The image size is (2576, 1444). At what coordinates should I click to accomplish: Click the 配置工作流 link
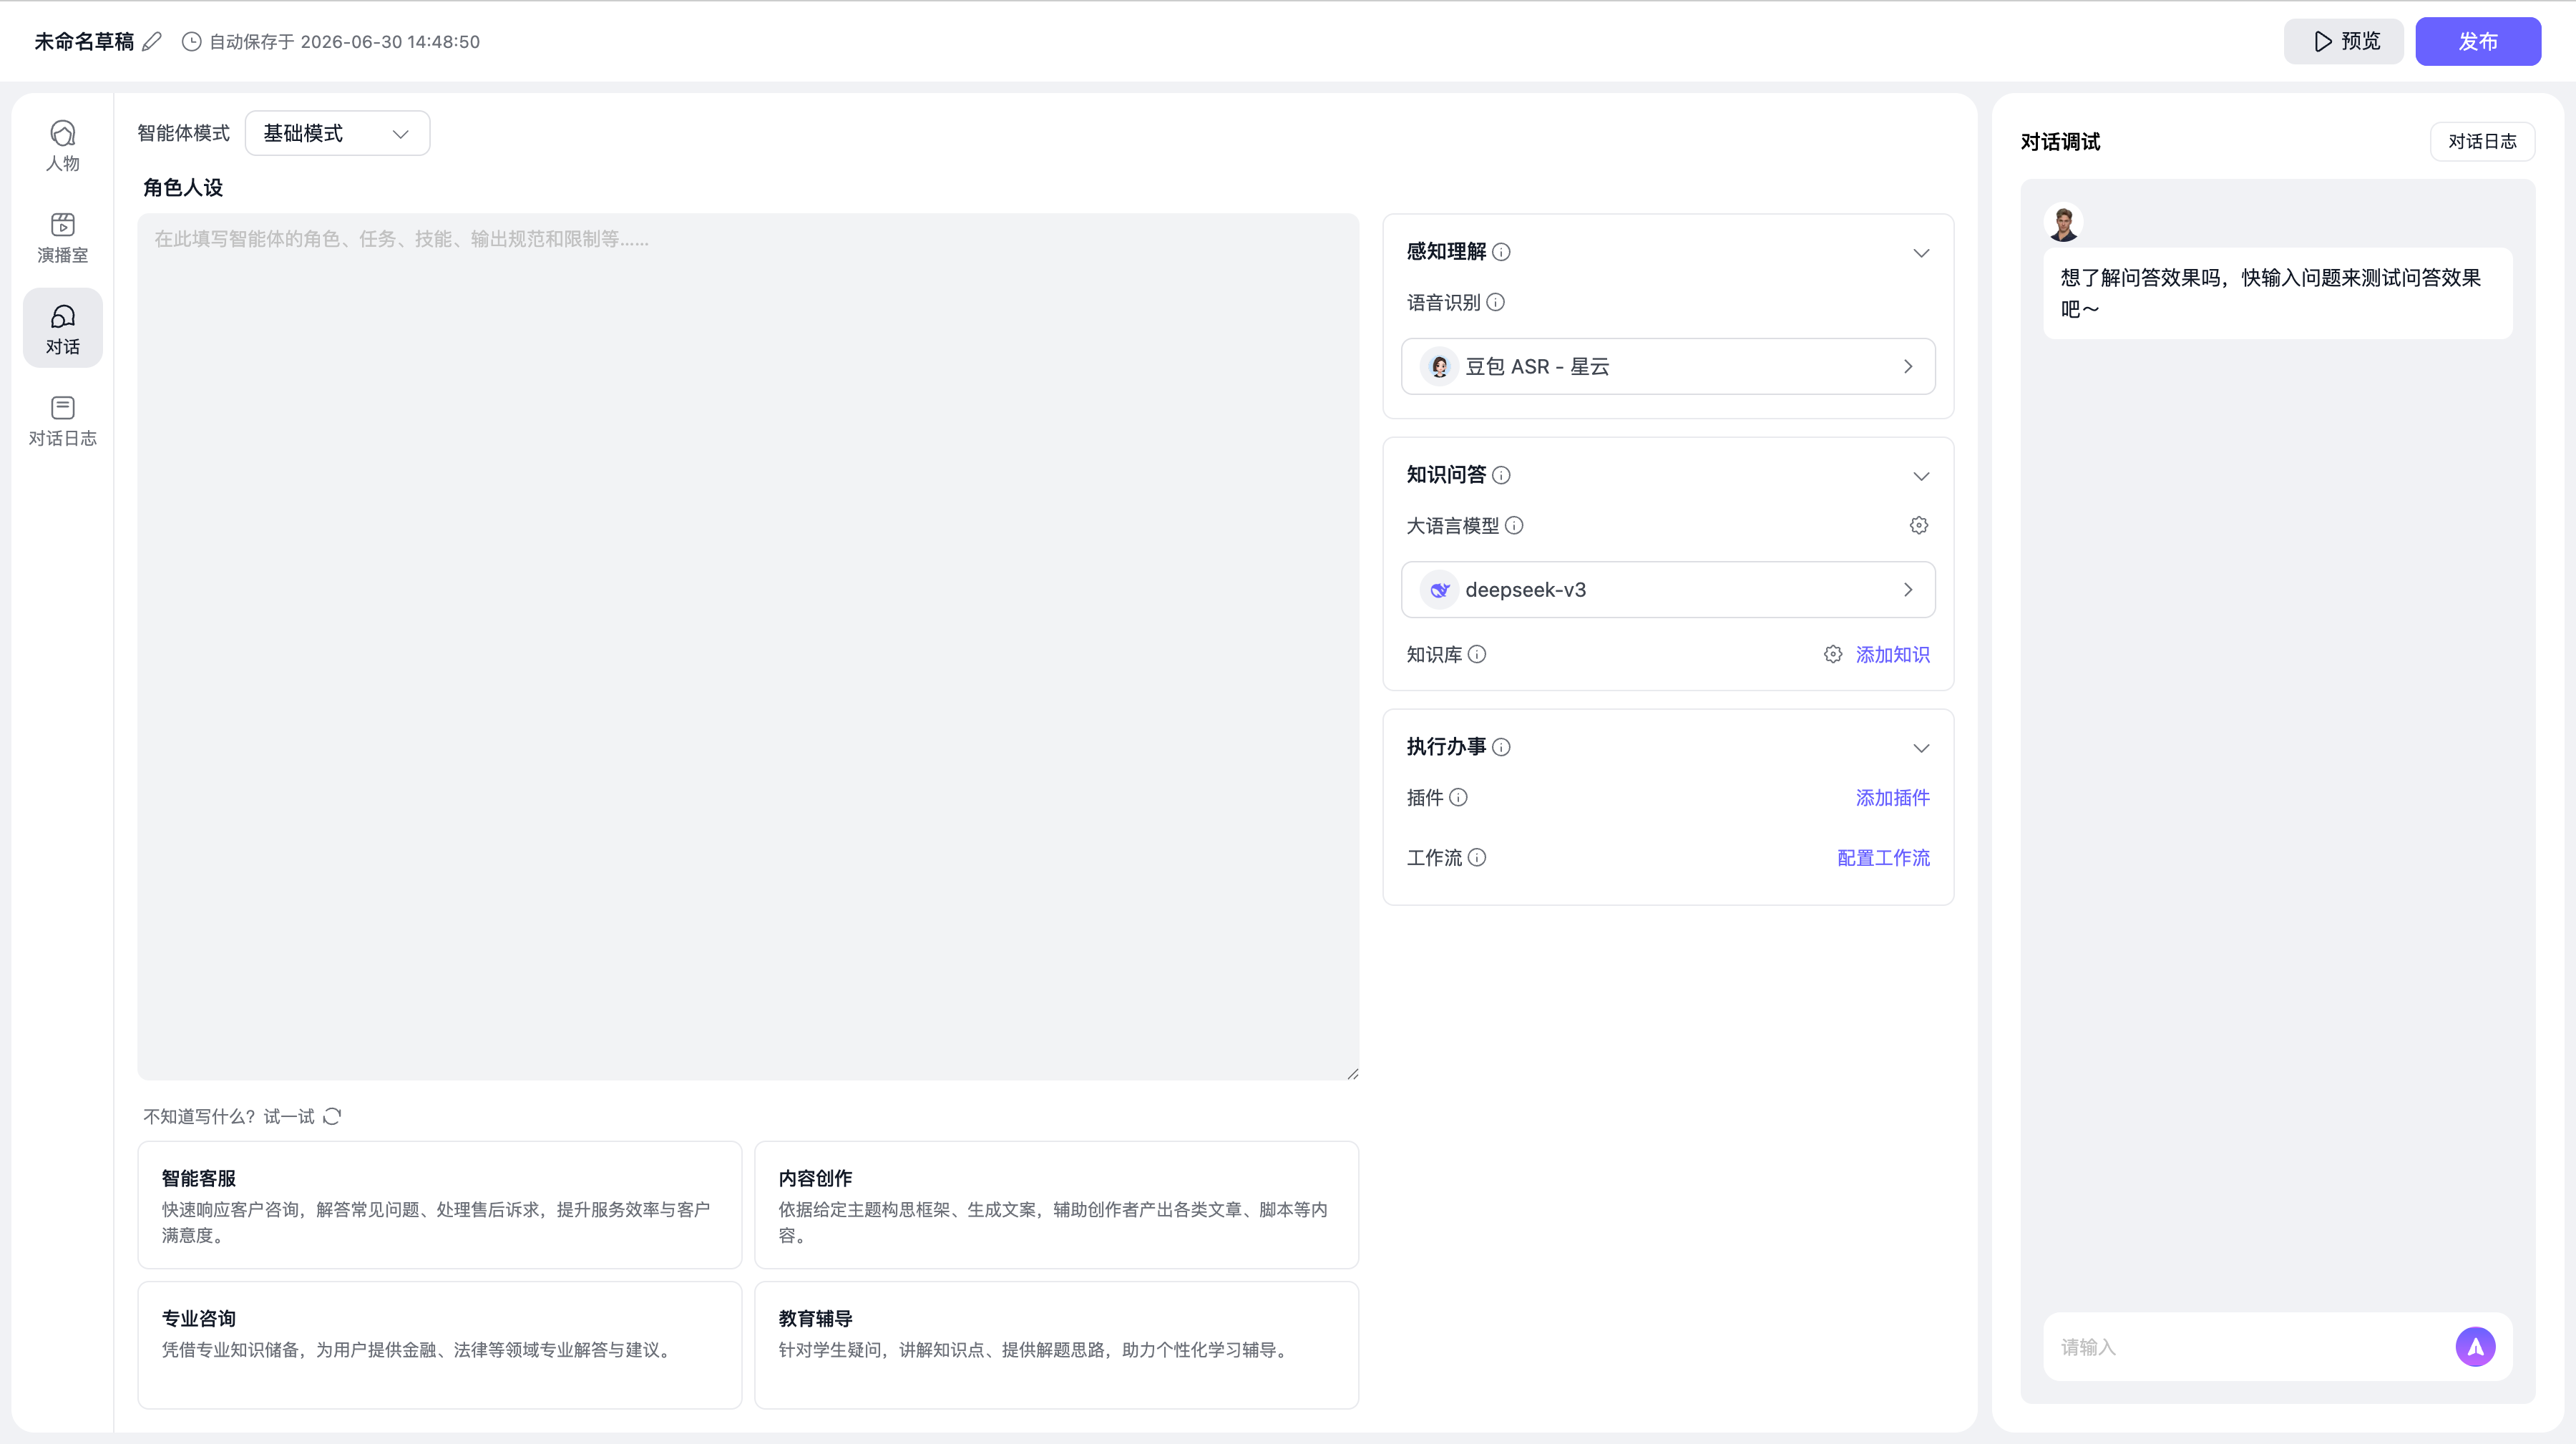[1883, 857]
